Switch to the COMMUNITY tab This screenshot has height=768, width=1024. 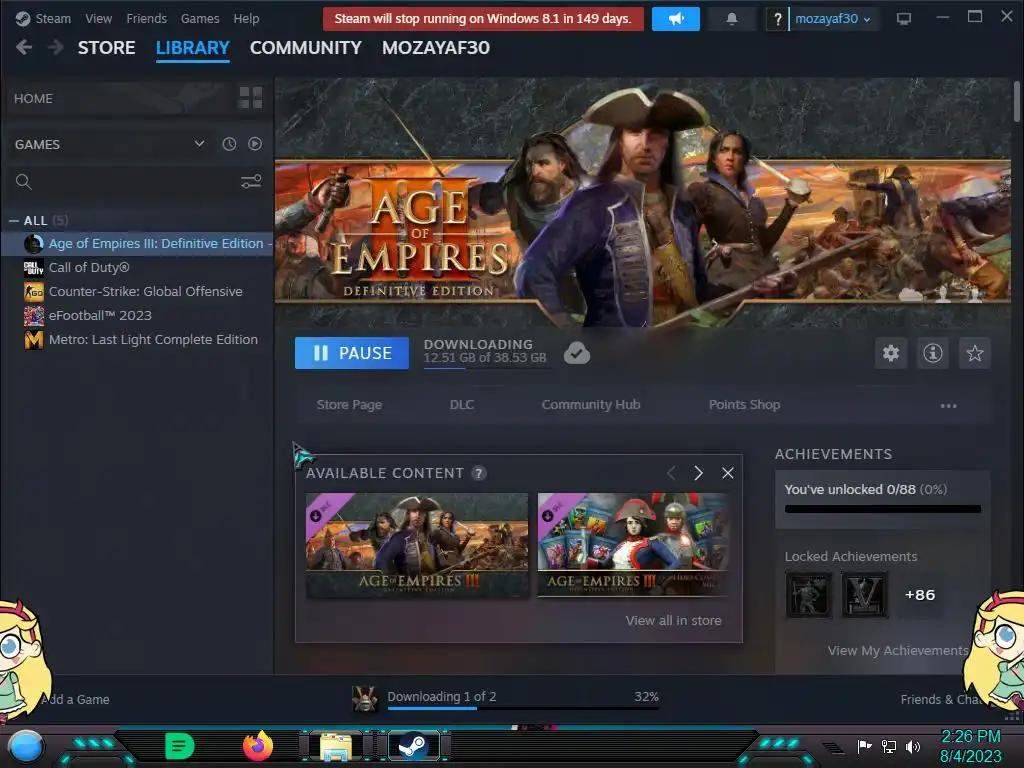coord(306,48)
